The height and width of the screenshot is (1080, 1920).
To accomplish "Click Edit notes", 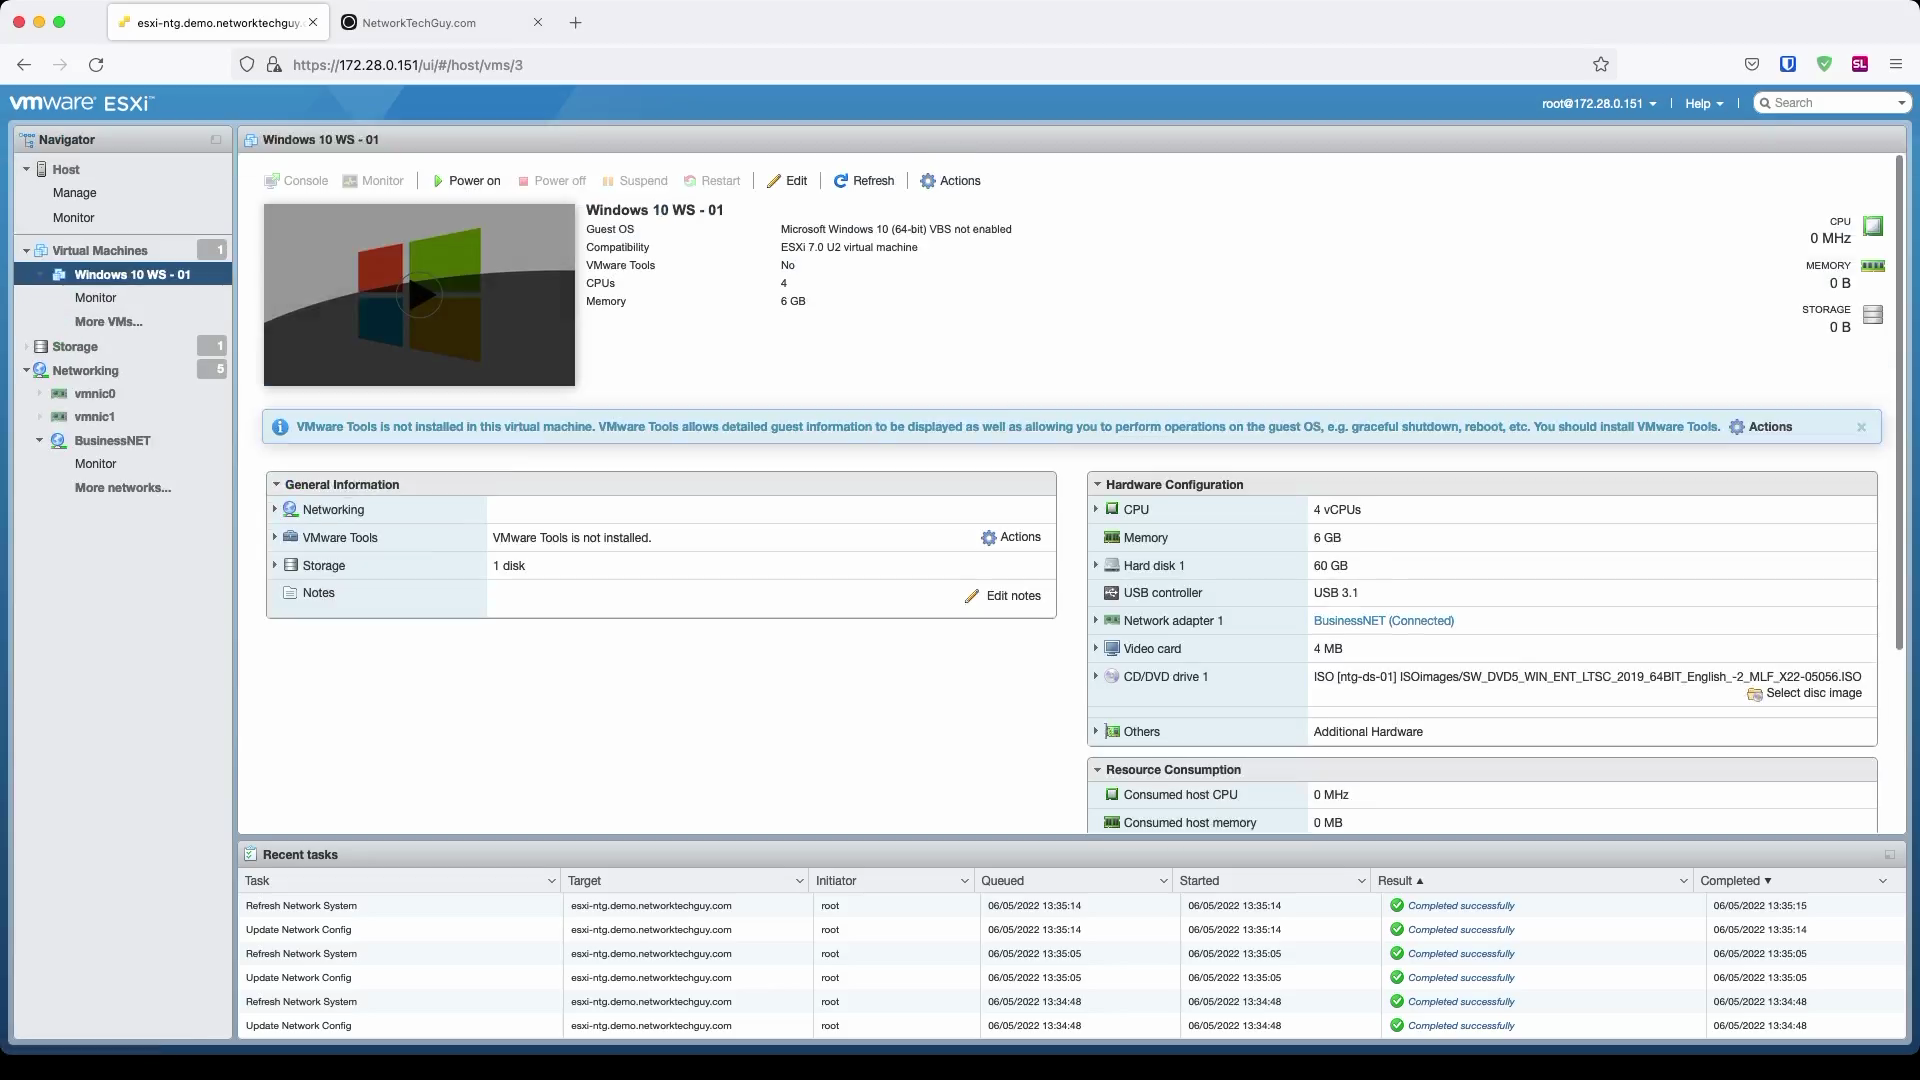I will click(x=1003, y=596).
